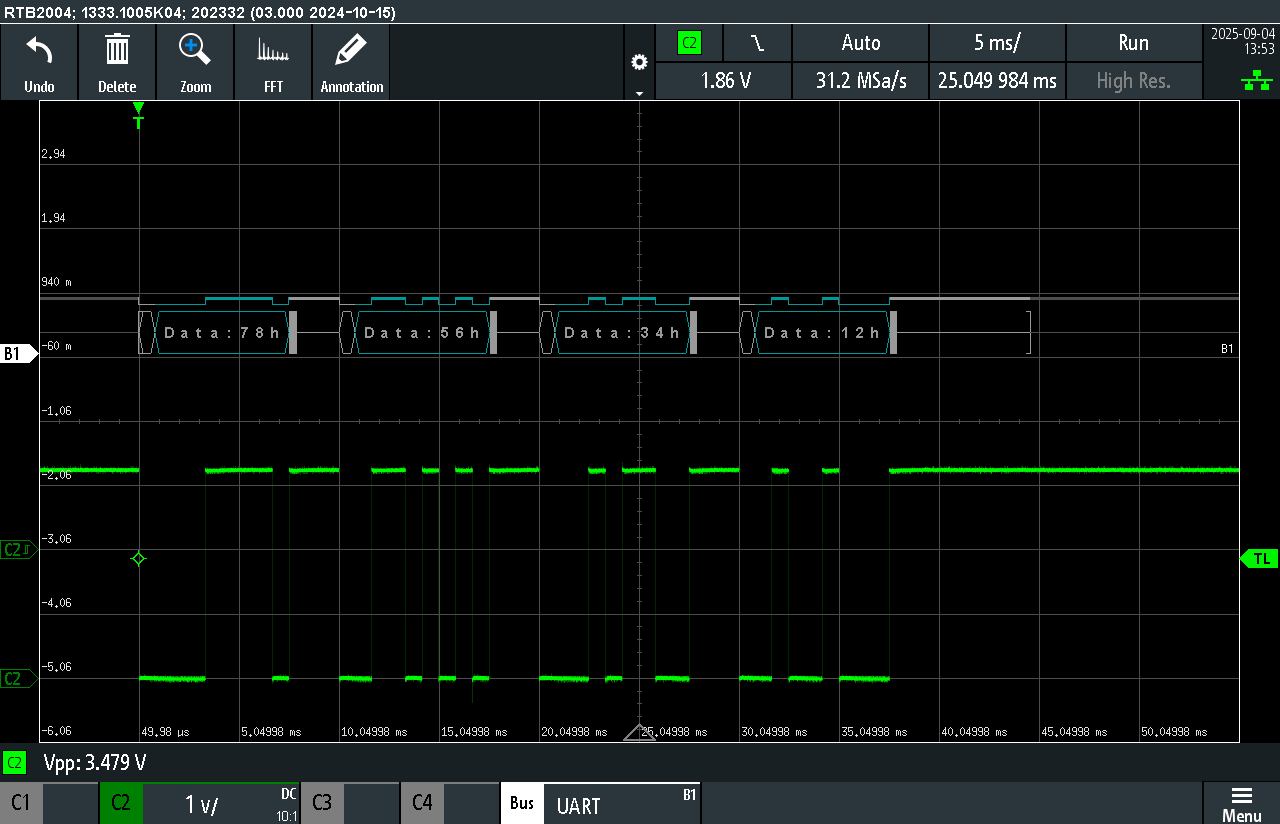Toggle channel C2 button
Image resolution: width=1280 pixels, height=824 pixels.
coord(121,803)
